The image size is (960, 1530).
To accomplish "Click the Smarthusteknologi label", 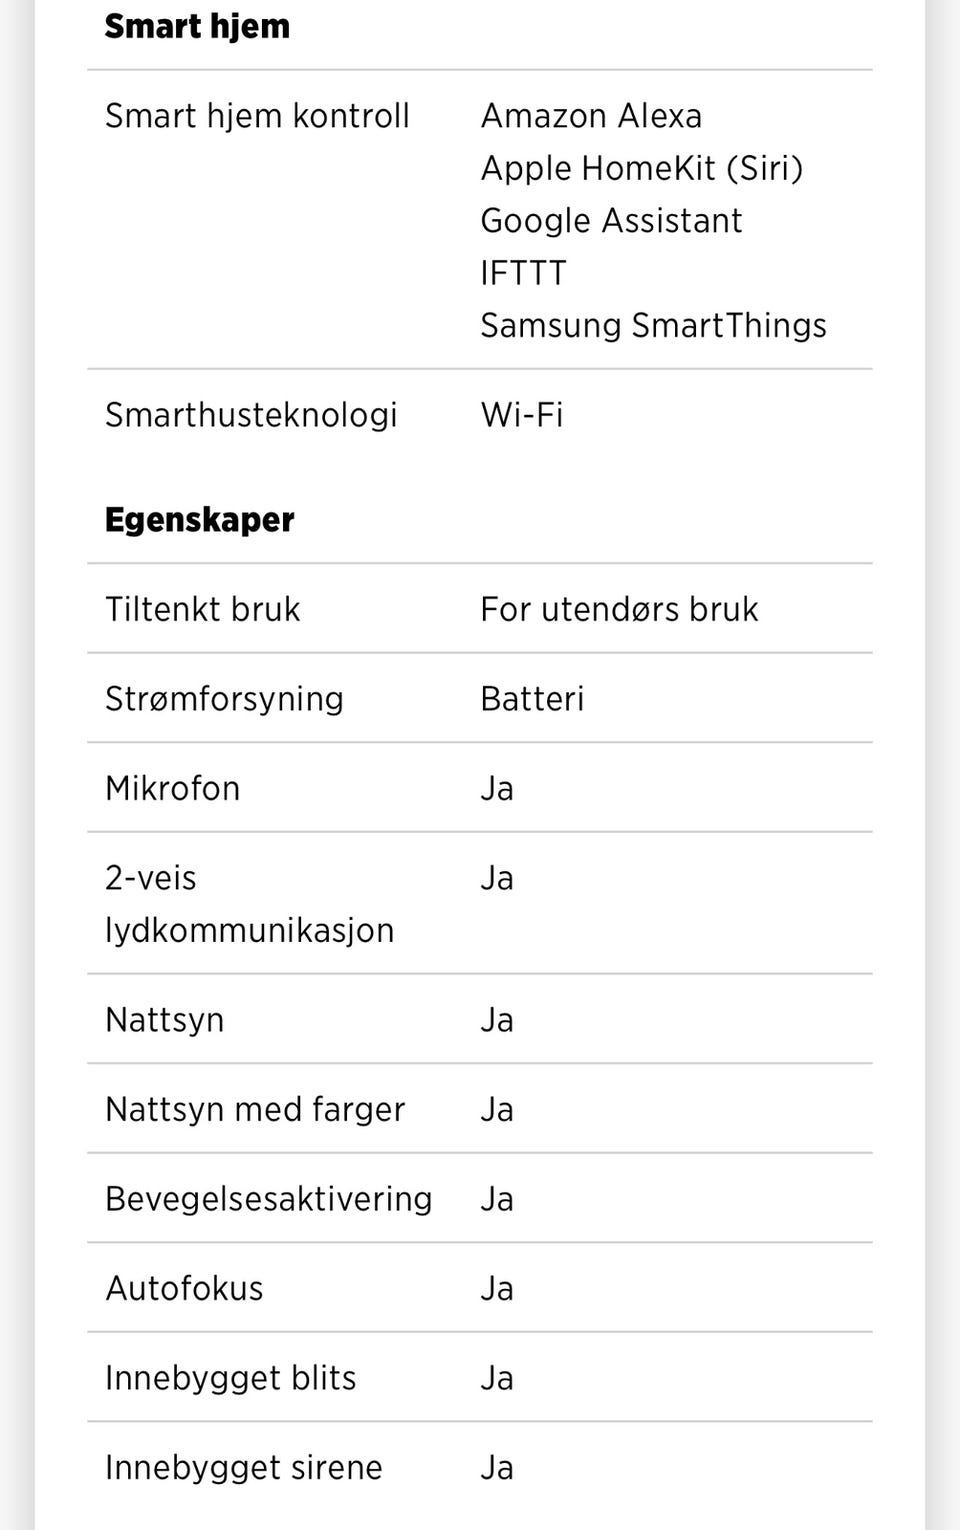I will [x=251, y=415].
